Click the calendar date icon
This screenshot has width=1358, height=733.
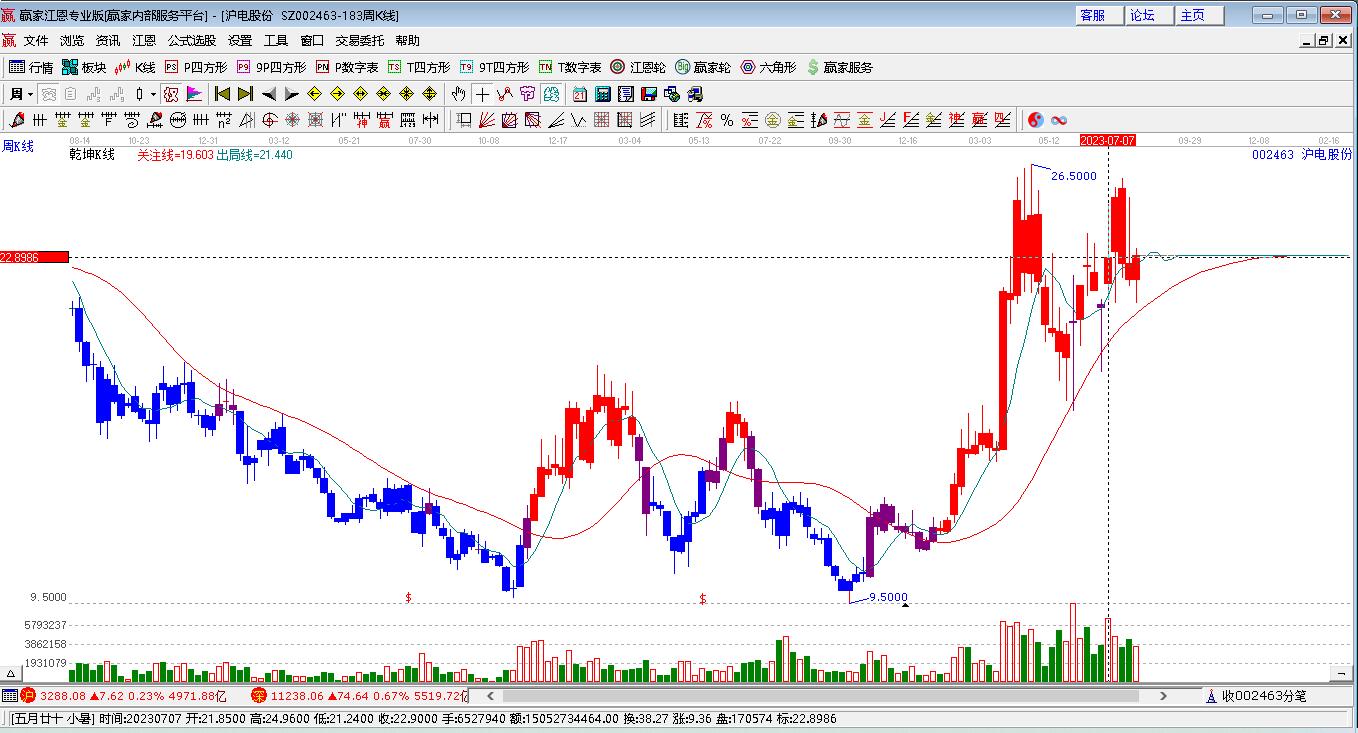coord(580,94)
